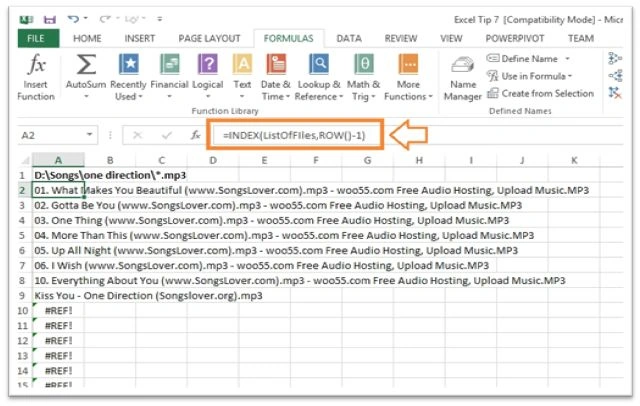This screenshot has width=640, height=406.
Task: Select row 9 header
Action: (x=22, y=296)
